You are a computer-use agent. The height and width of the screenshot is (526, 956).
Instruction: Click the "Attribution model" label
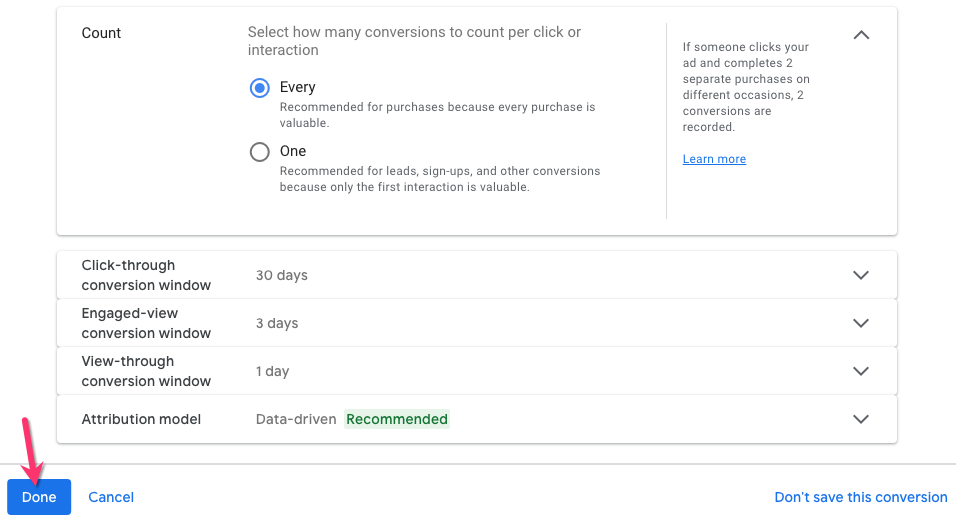(141, 419)
